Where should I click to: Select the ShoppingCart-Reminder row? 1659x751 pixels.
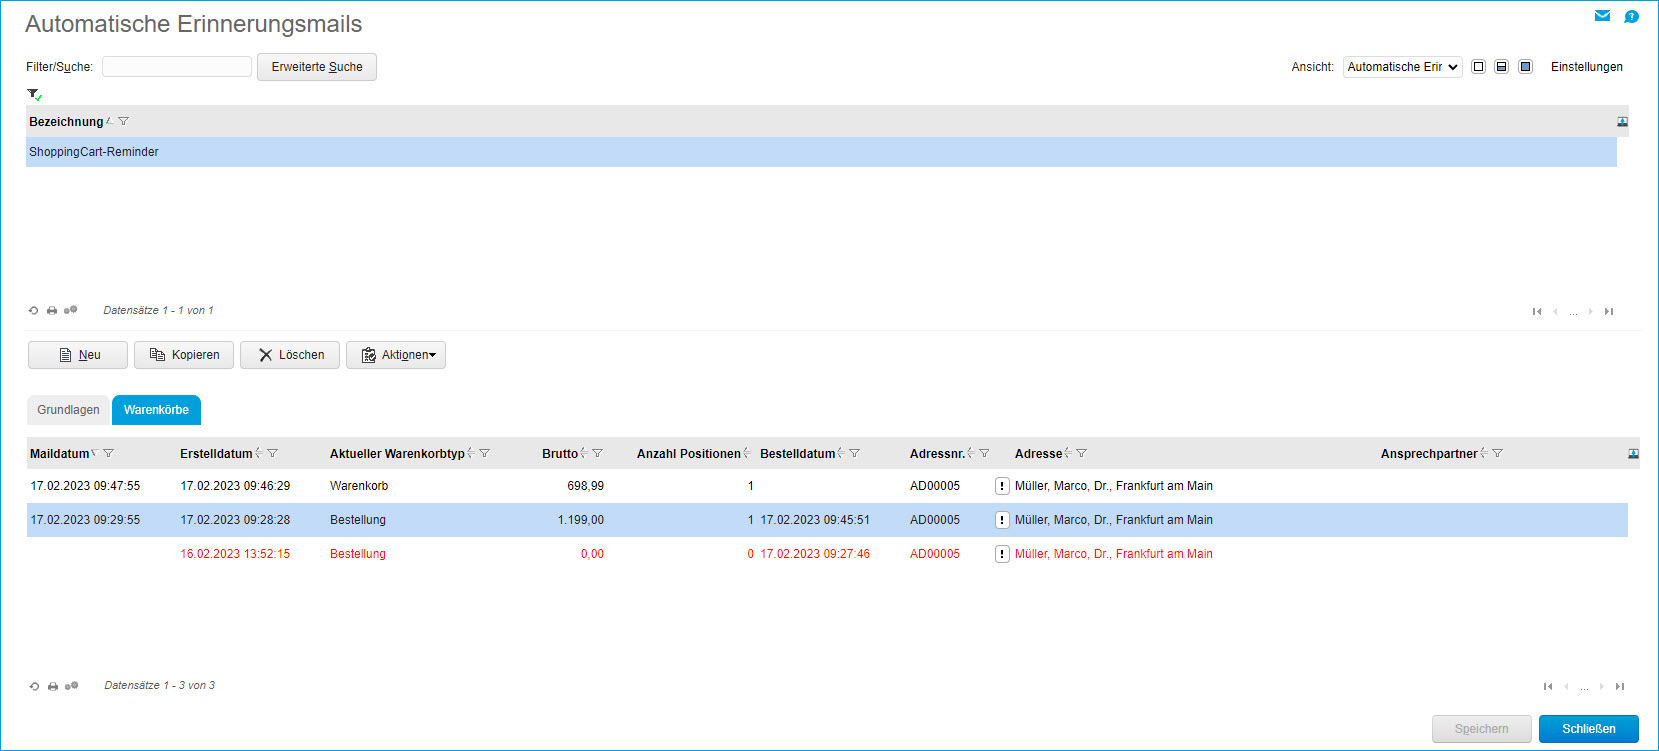click(x=94, y=152)
